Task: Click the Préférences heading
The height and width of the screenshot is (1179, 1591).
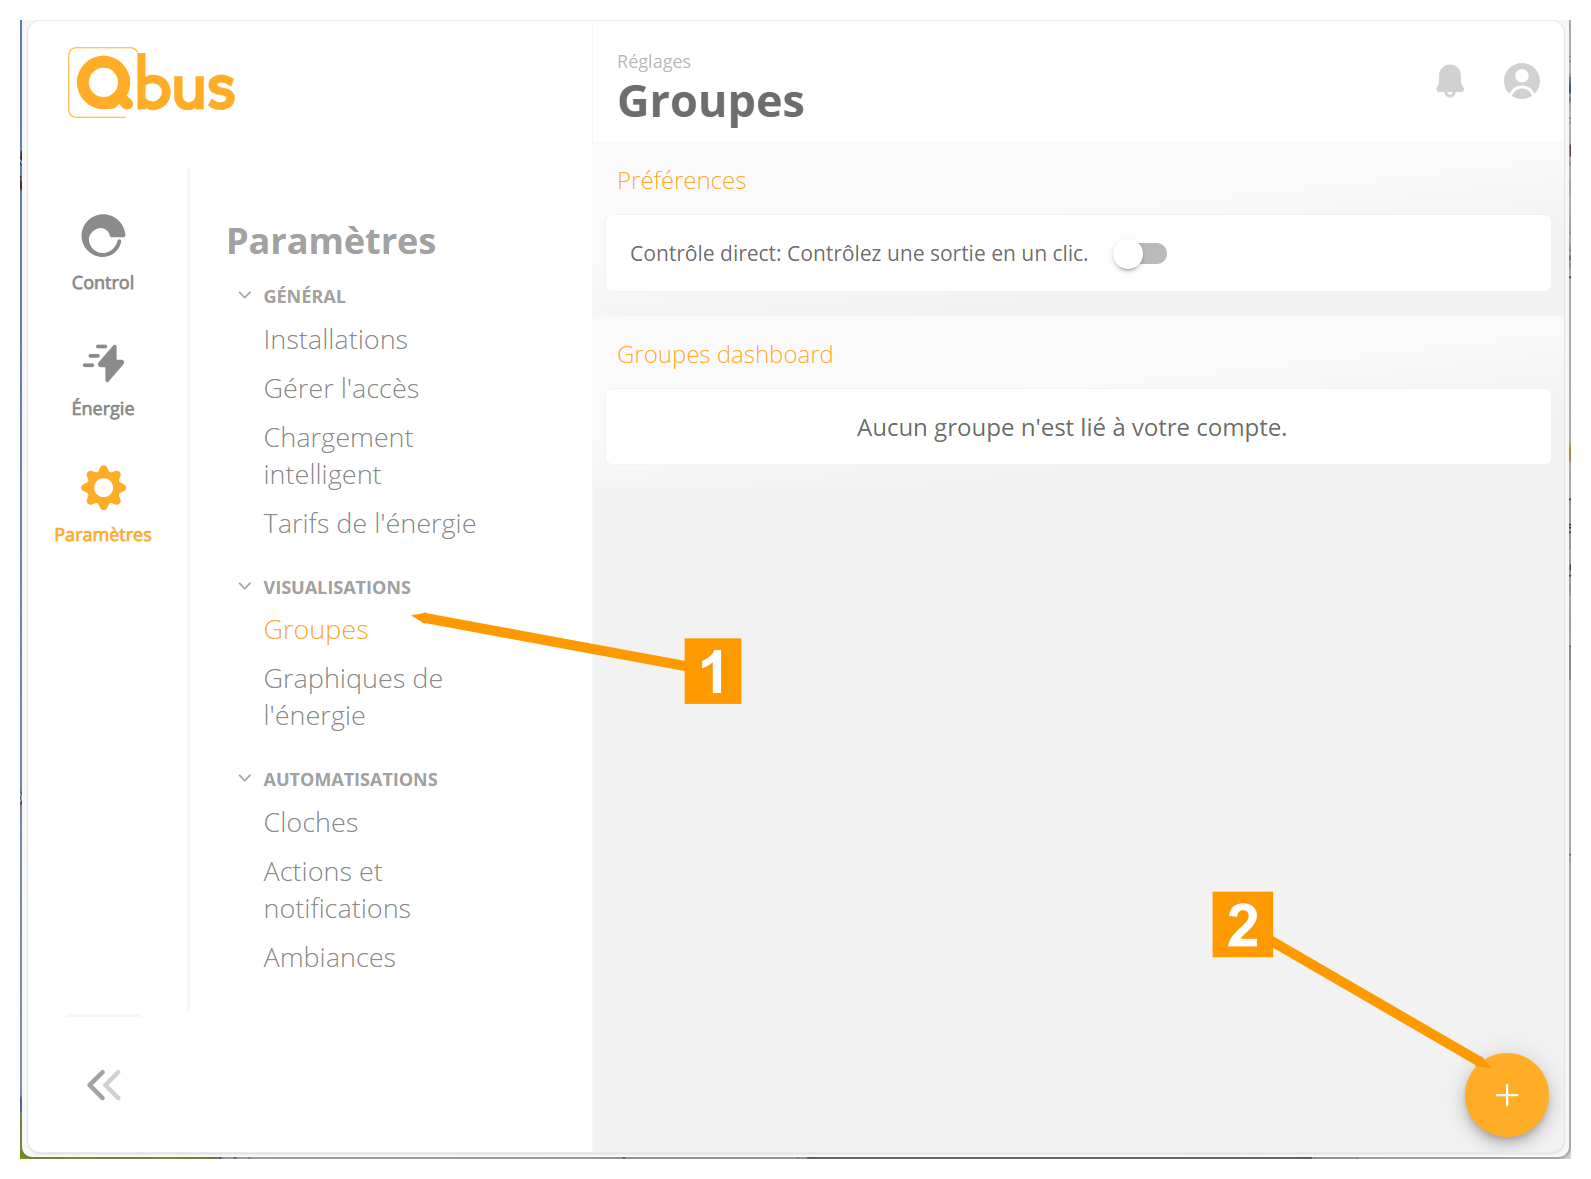Action: (682, 181)
